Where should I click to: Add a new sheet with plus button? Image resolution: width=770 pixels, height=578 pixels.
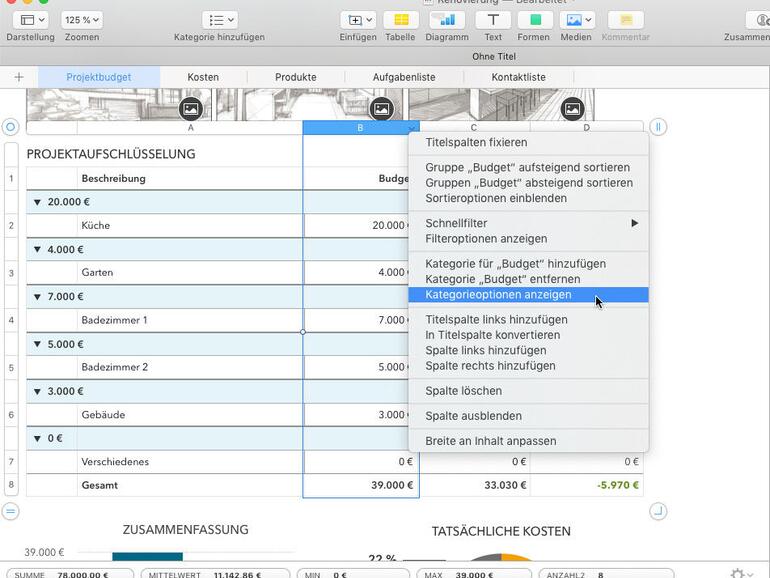coord(19,77)
